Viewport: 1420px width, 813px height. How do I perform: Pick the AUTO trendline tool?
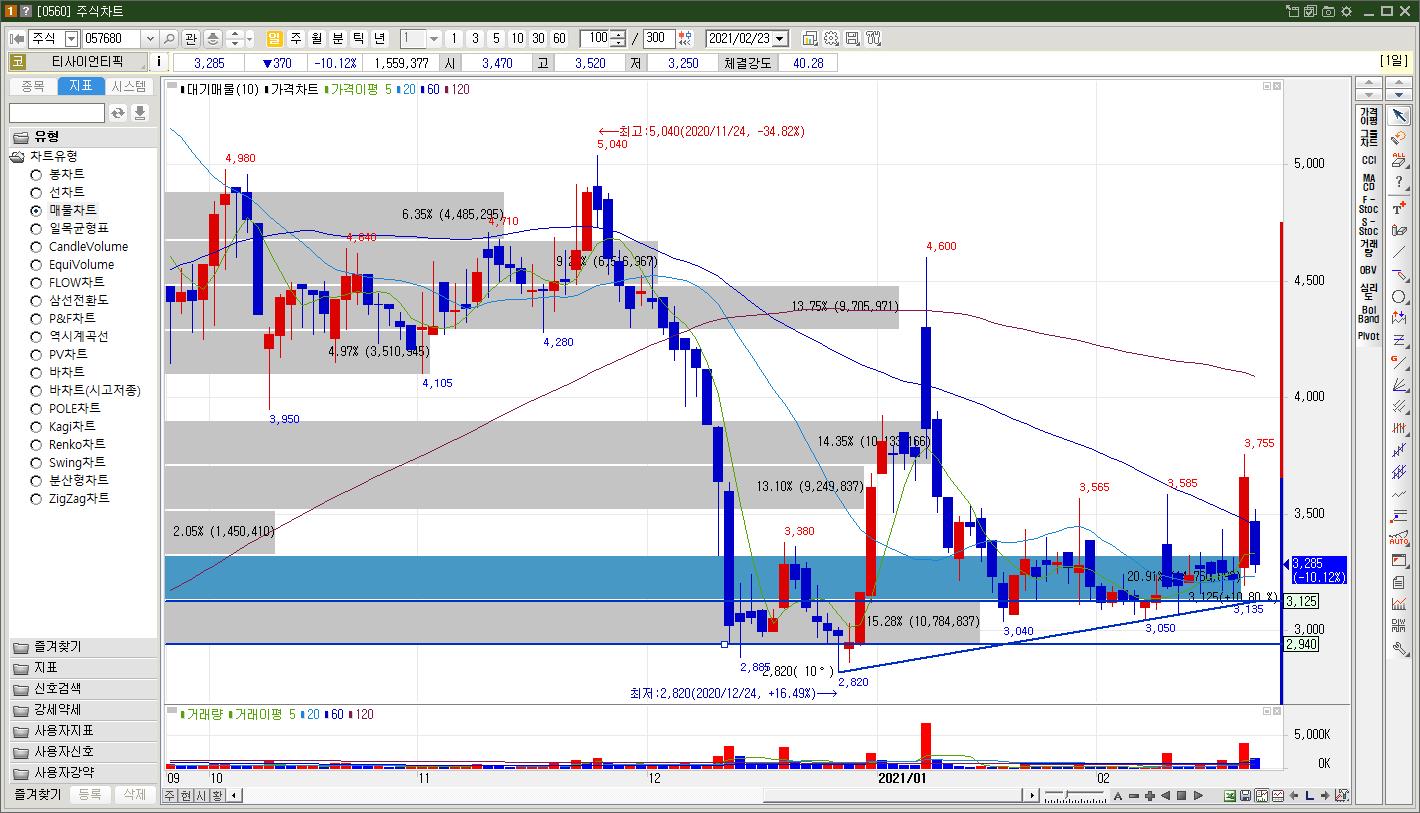1398,537
